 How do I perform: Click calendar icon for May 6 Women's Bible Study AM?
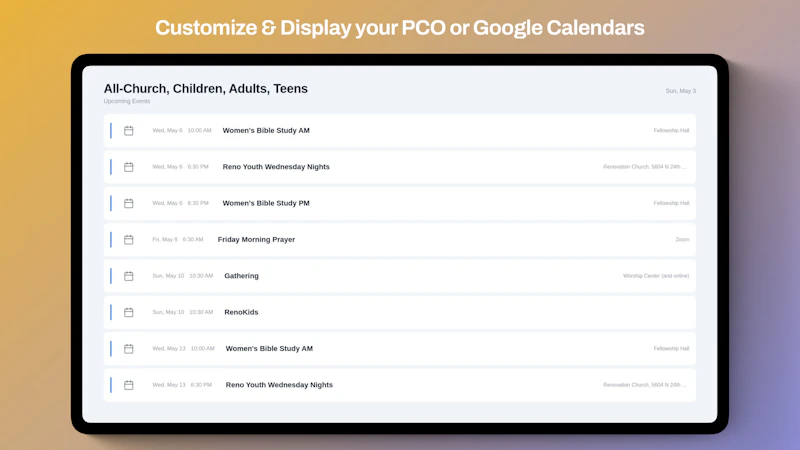click(x=129, y=131)
